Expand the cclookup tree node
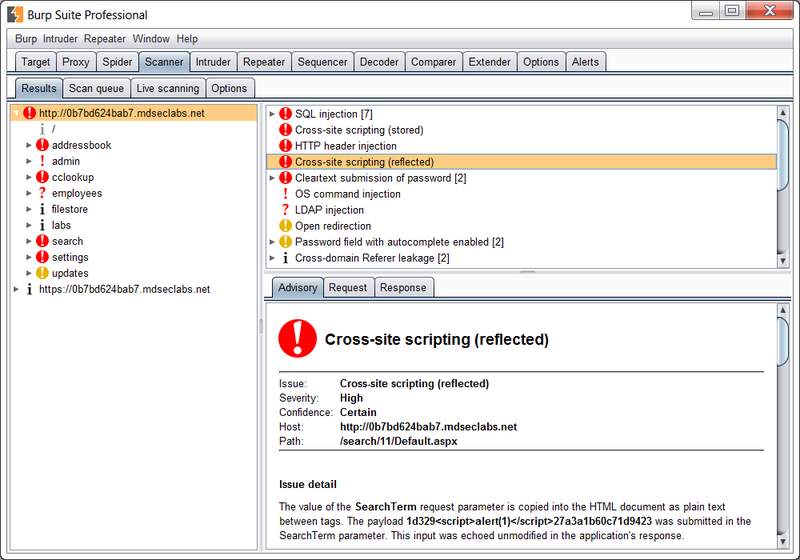The width and height of the screenshot is (800, 560). tap(29, 177)
